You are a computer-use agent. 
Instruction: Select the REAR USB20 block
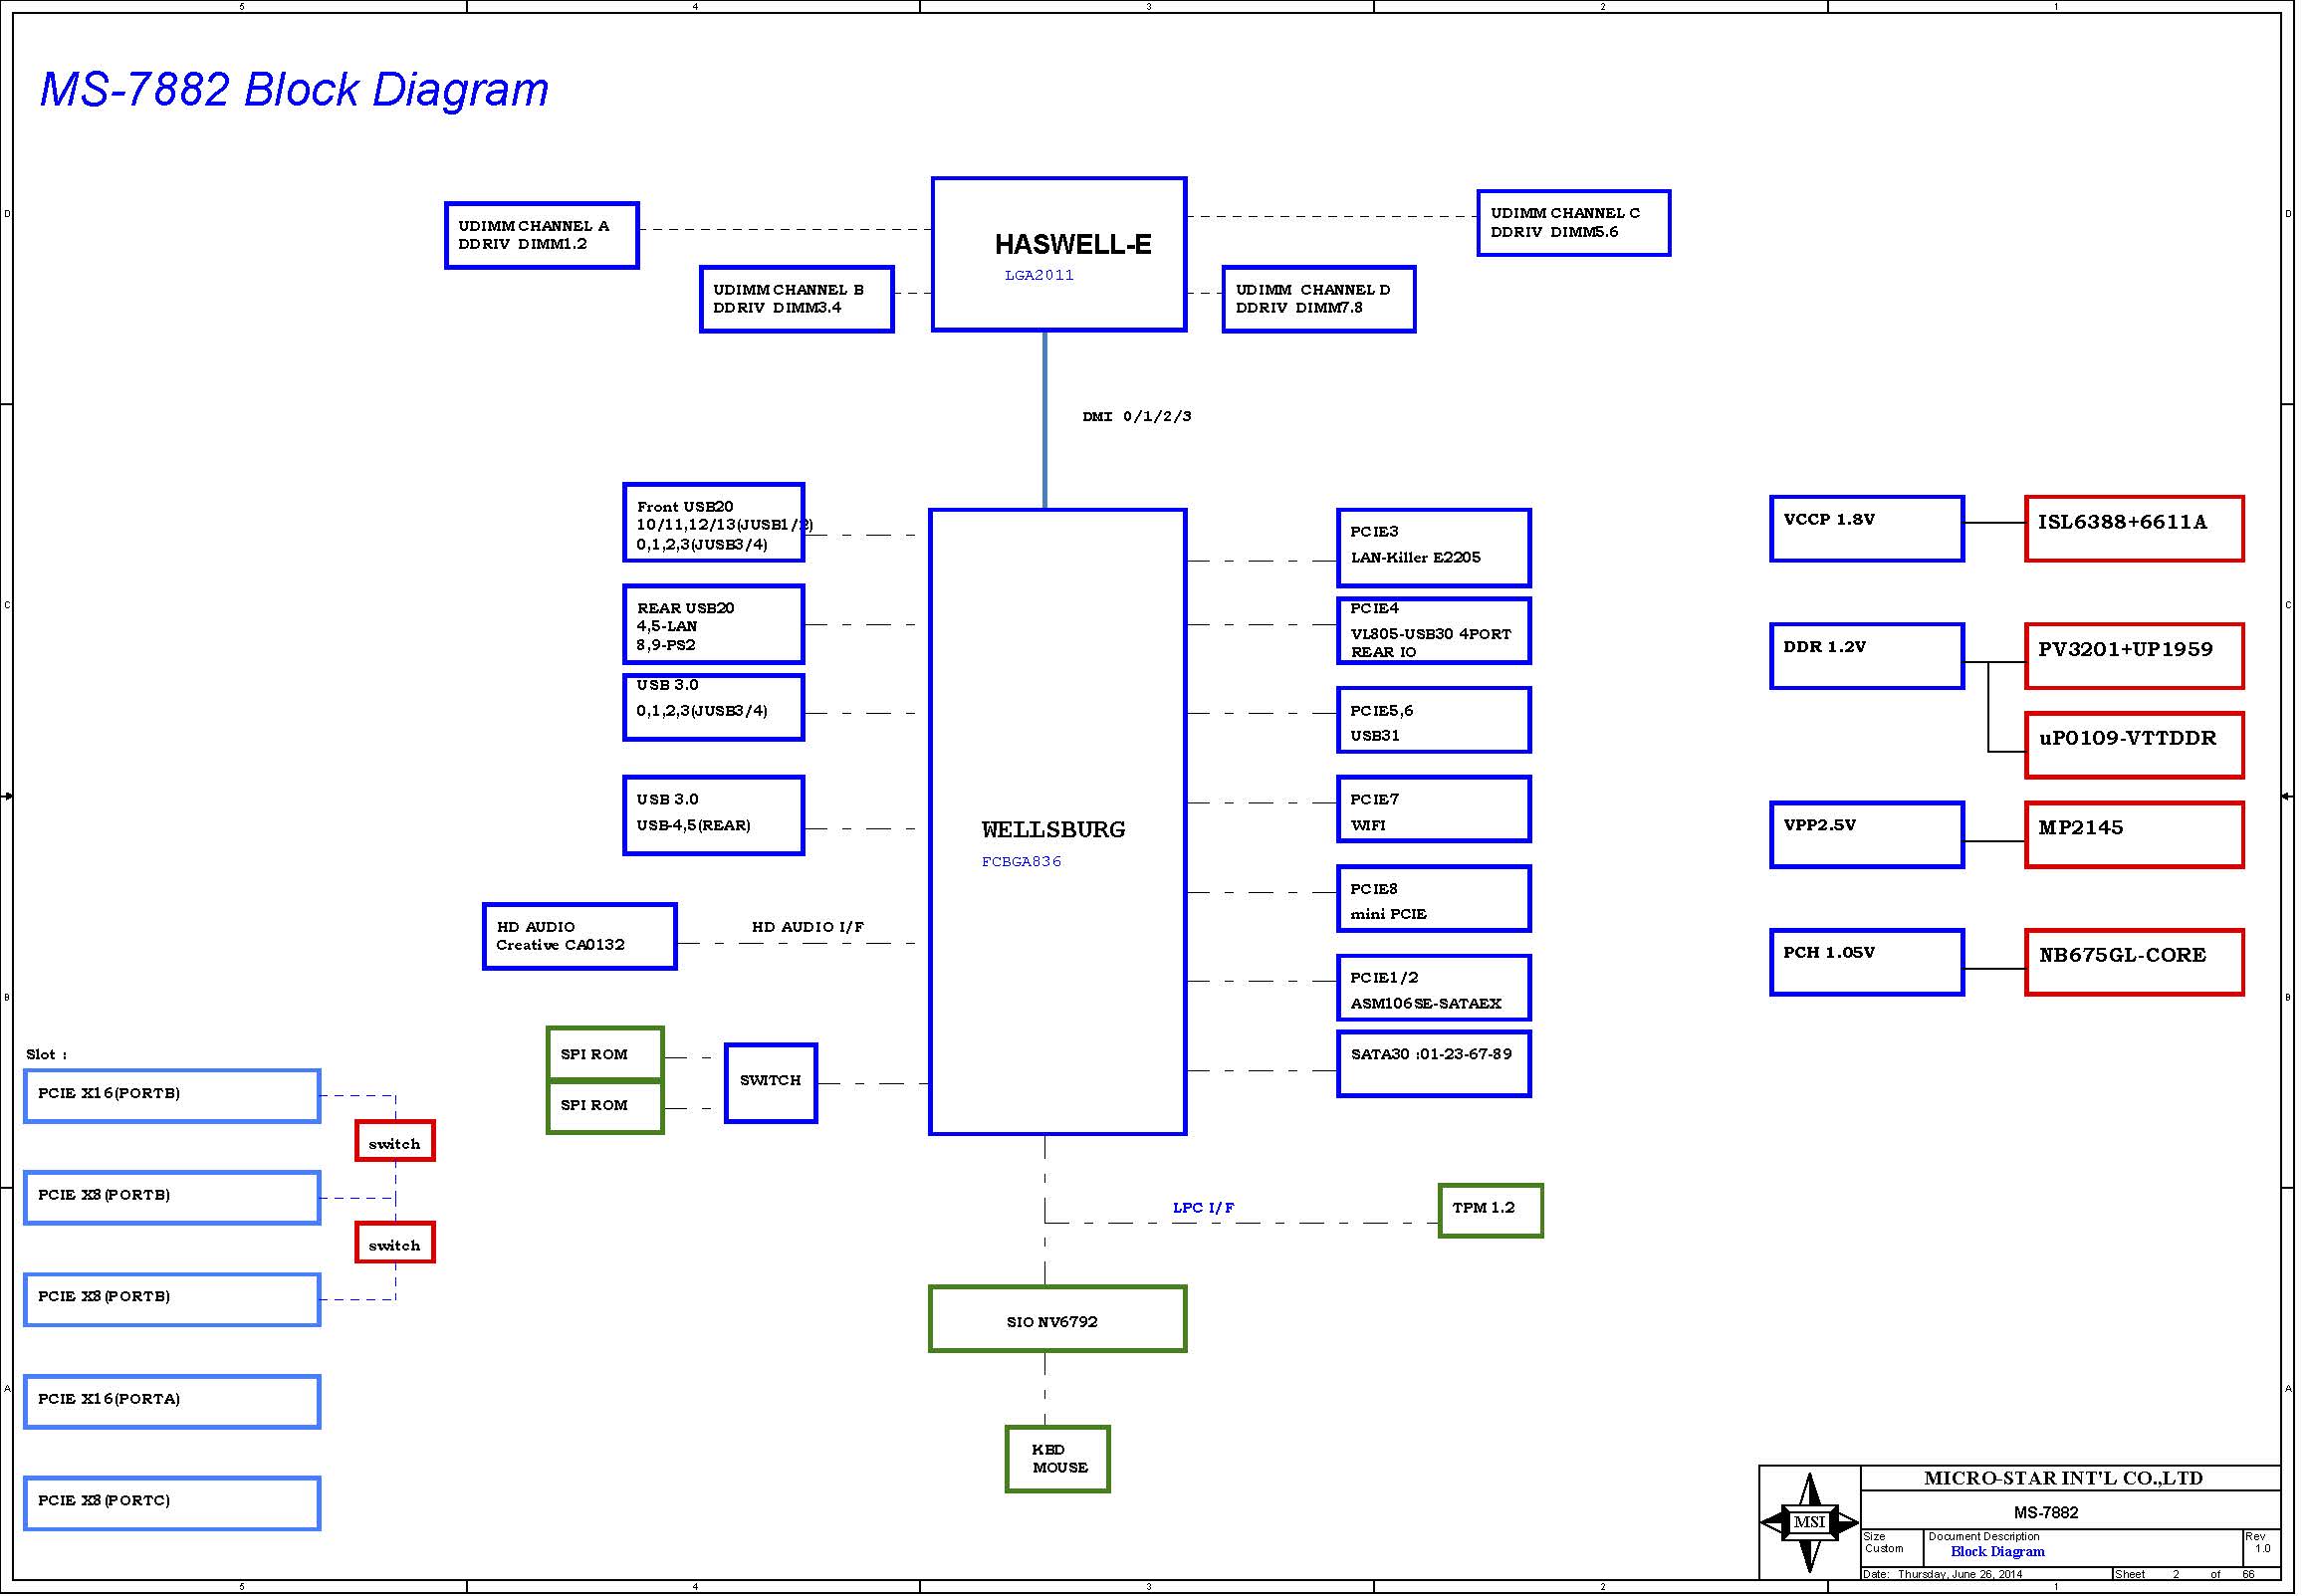713,625
